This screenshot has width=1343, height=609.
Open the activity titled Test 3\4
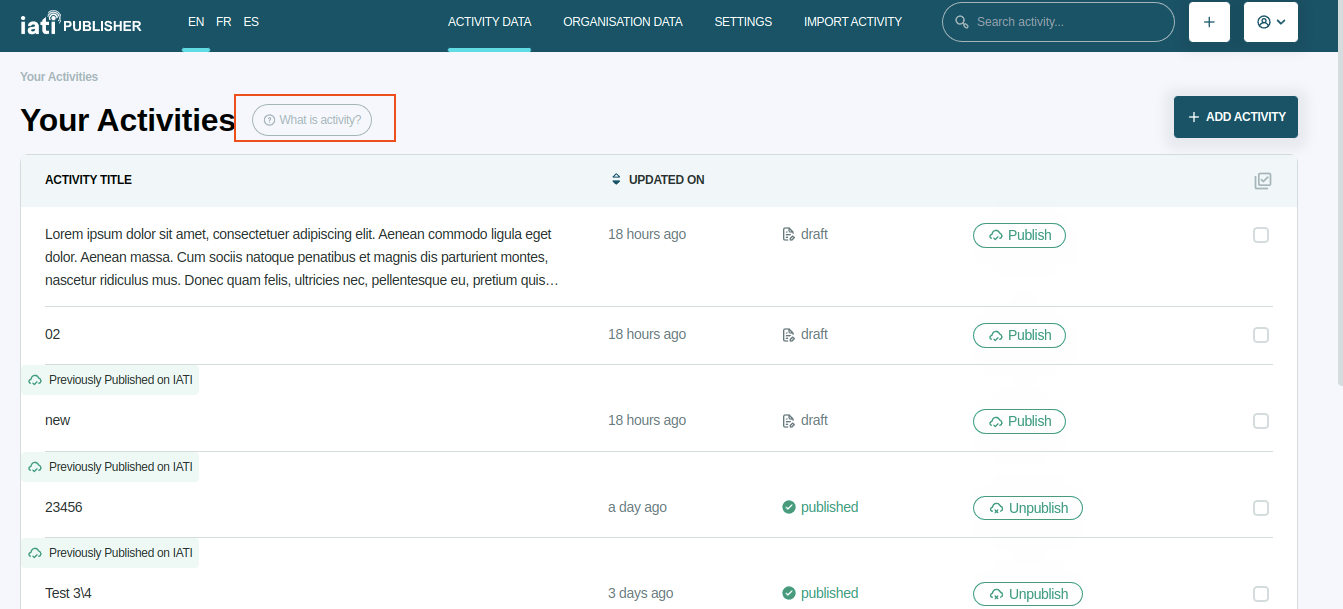click(x=69, y=593)
